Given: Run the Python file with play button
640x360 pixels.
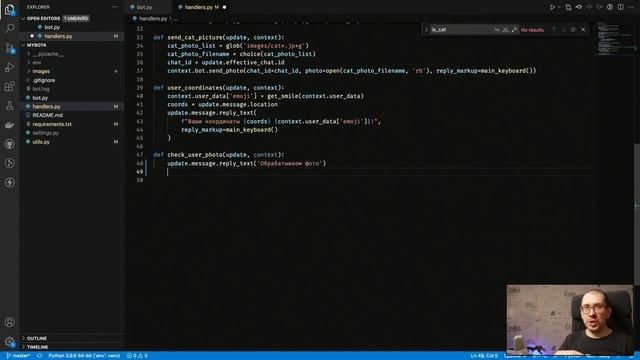Looking at the screenshot, I should 552,7.
